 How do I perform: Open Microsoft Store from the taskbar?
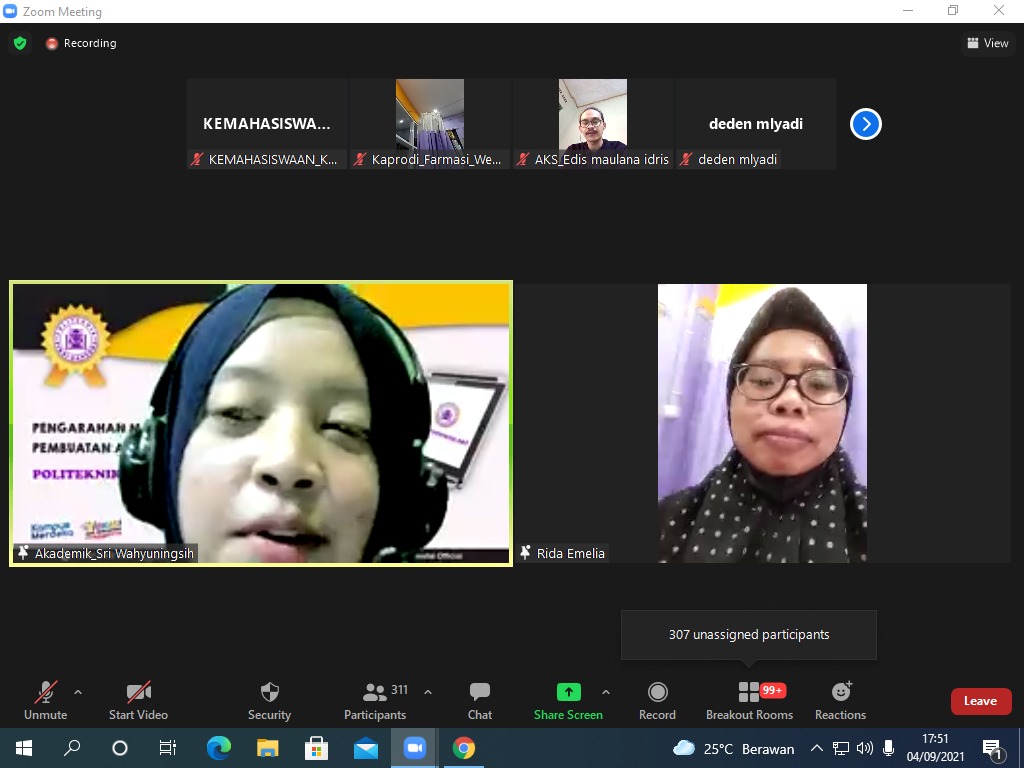point(316,748)
